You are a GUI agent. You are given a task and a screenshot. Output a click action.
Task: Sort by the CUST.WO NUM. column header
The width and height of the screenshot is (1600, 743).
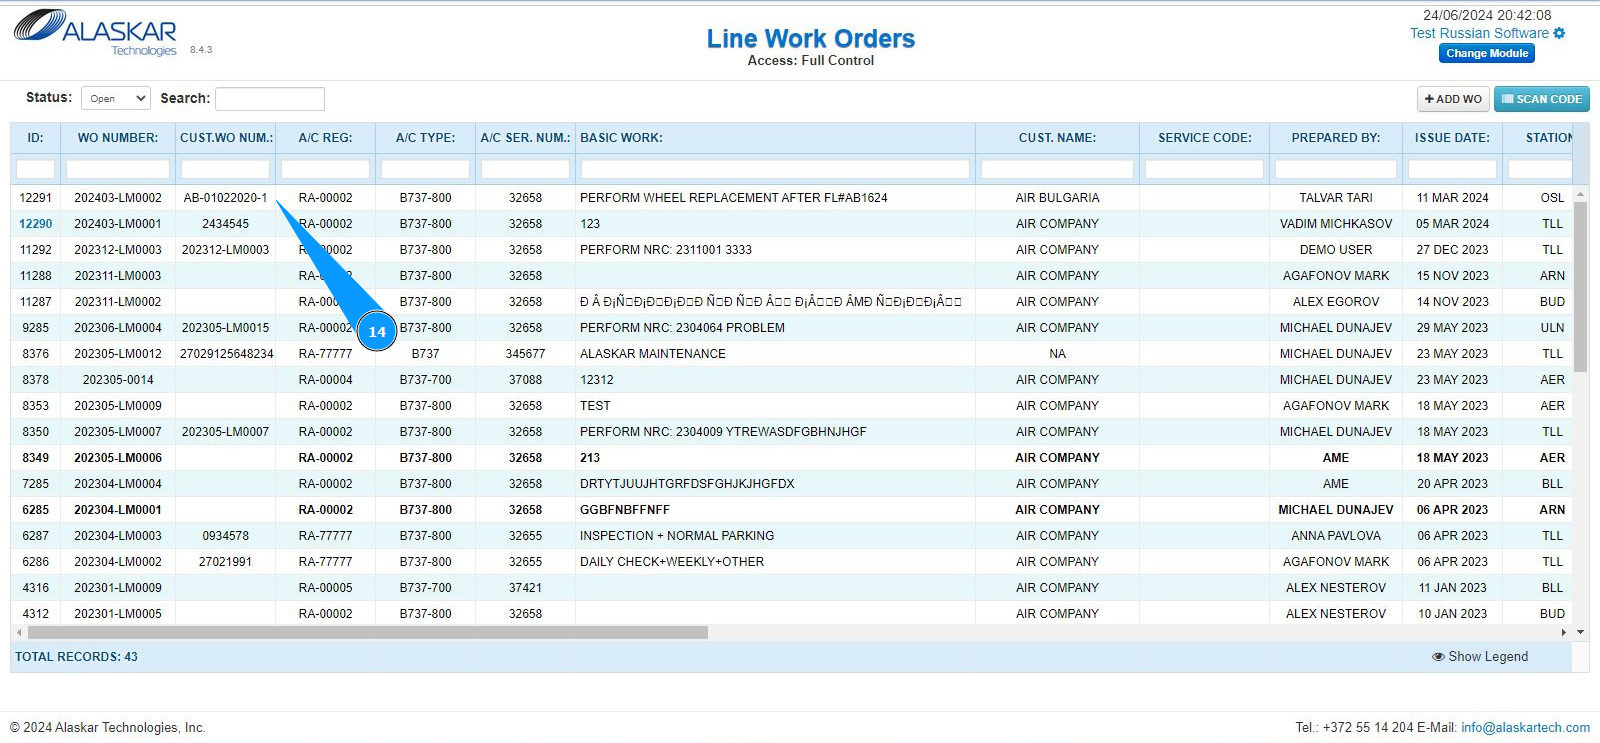click(226, 138)
